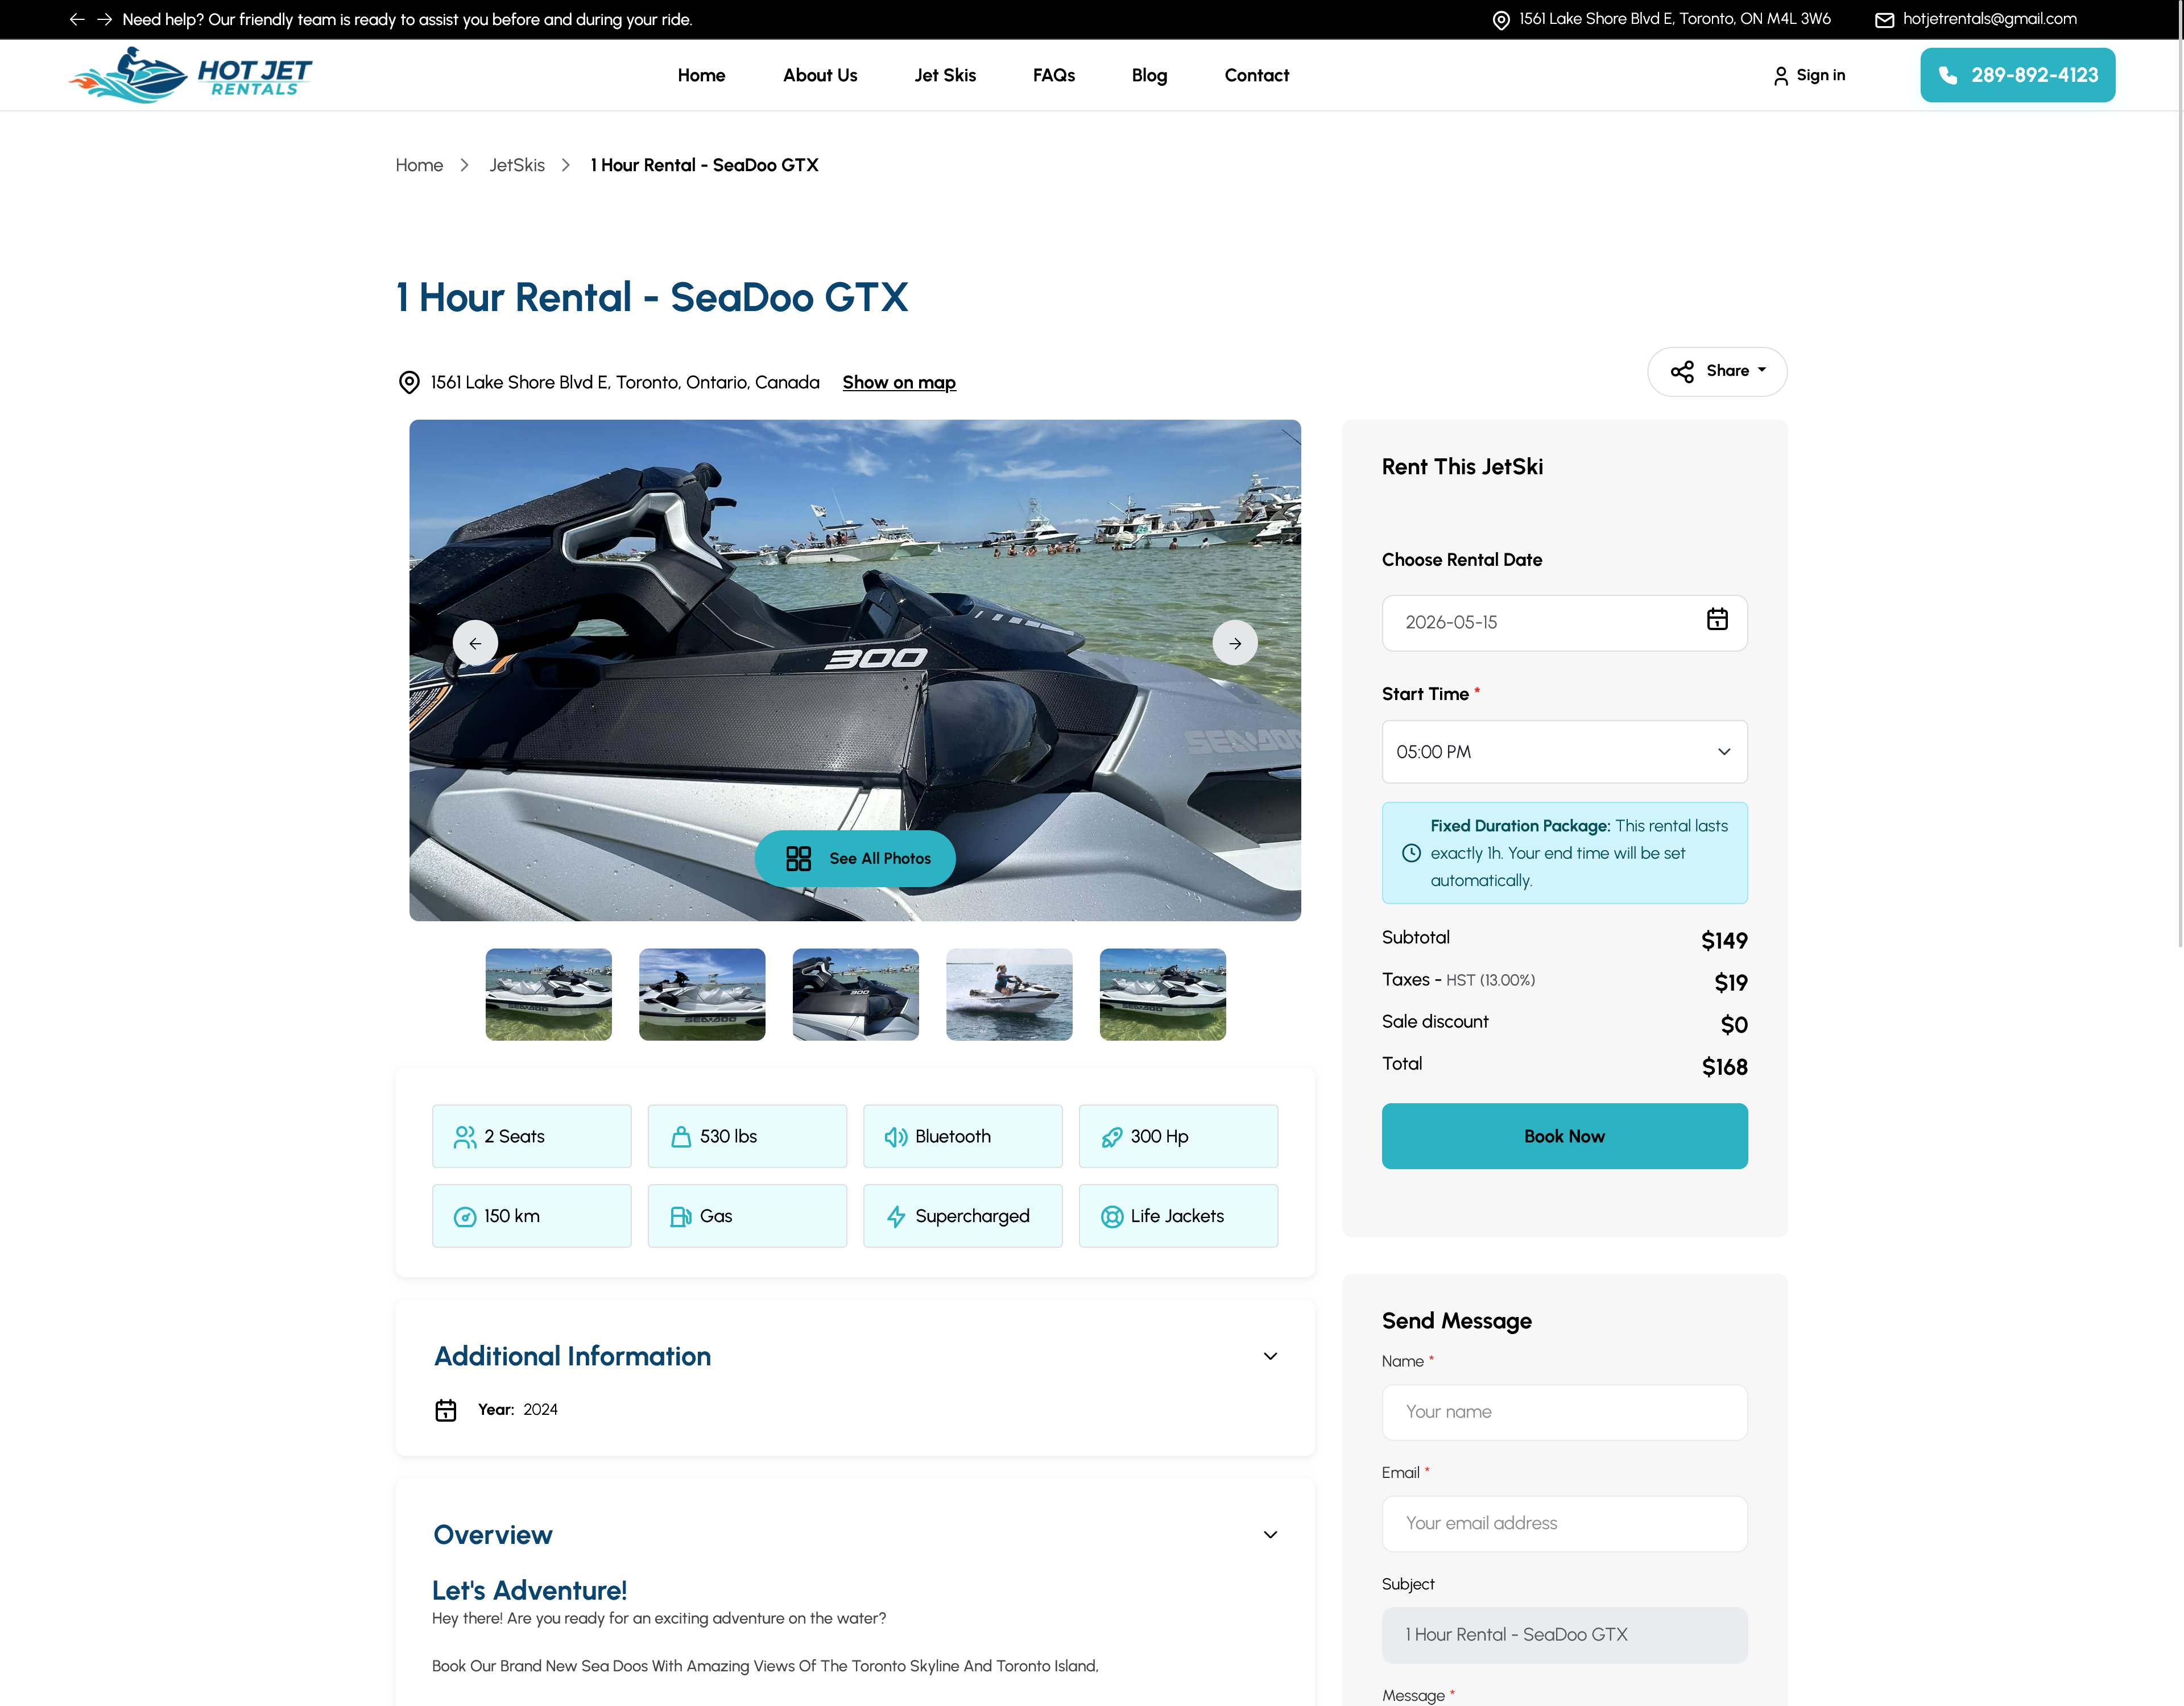Screen dimensions: 2184x1706
Task: Click the main jet ski photo
Action: pyautogui.click(x=855, y=670)
